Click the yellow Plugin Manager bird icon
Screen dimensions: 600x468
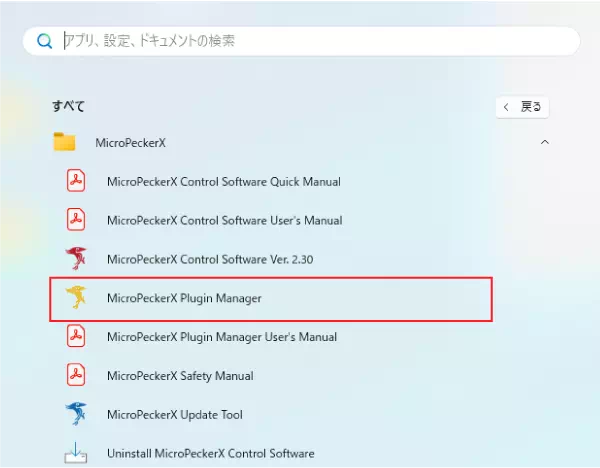[76, 298]
